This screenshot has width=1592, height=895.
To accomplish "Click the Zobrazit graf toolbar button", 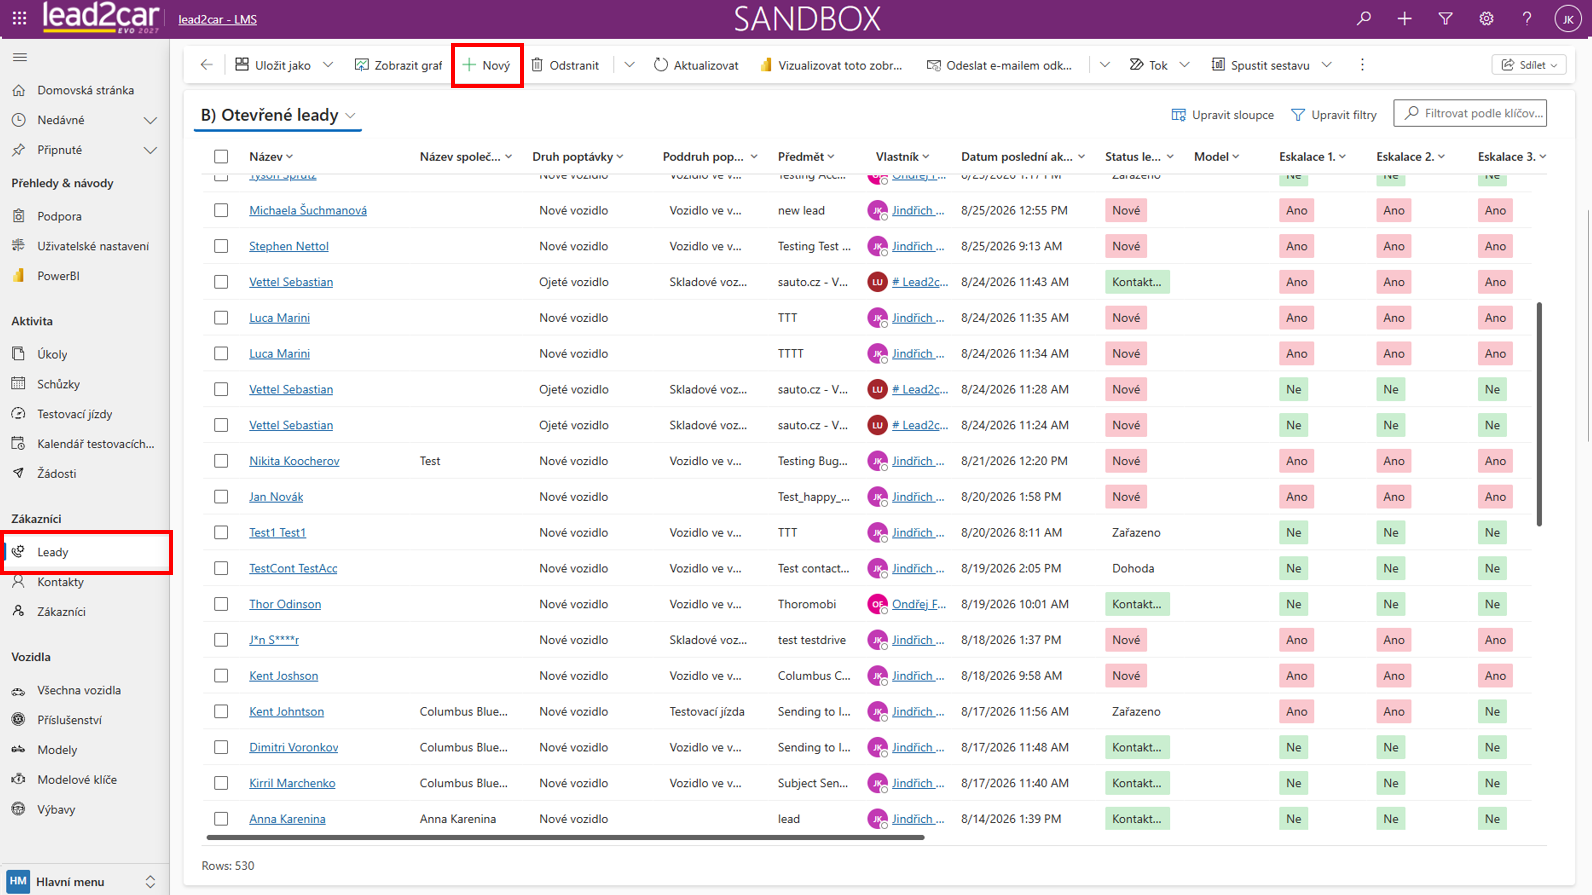I will [x=398, y=65].
